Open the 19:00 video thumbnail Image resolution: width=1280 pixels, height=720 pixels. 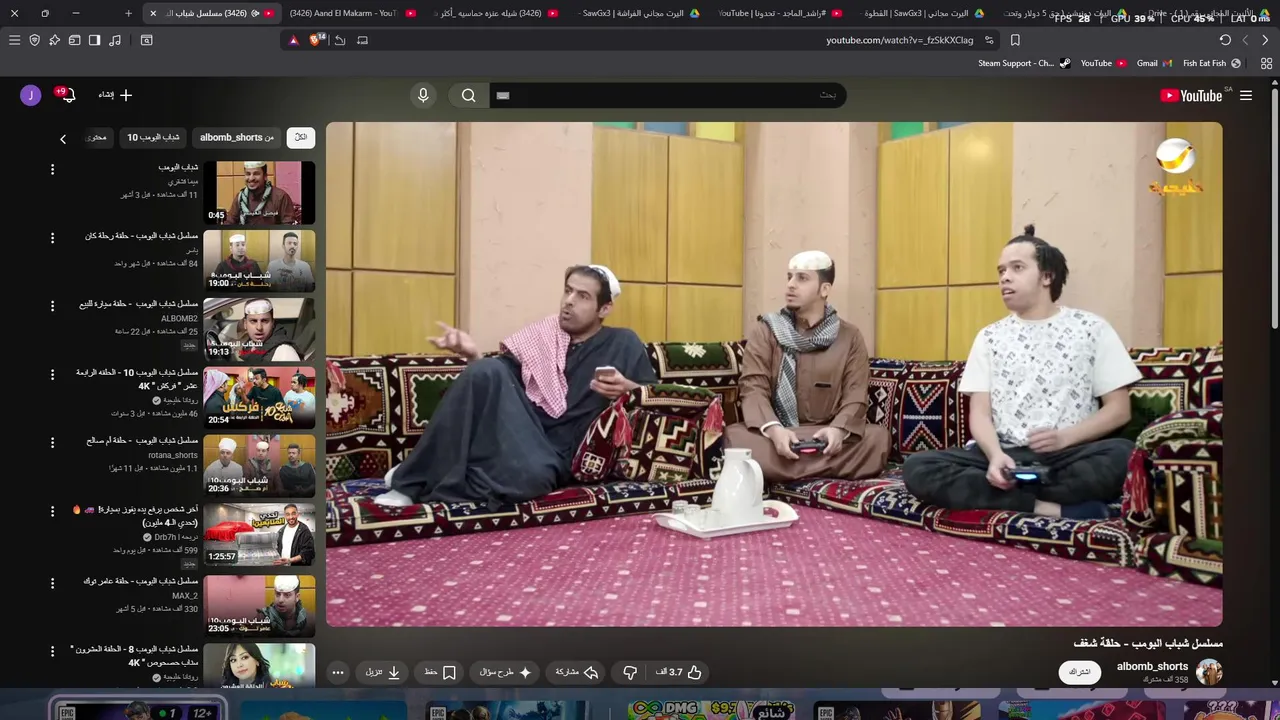point(259,260)
